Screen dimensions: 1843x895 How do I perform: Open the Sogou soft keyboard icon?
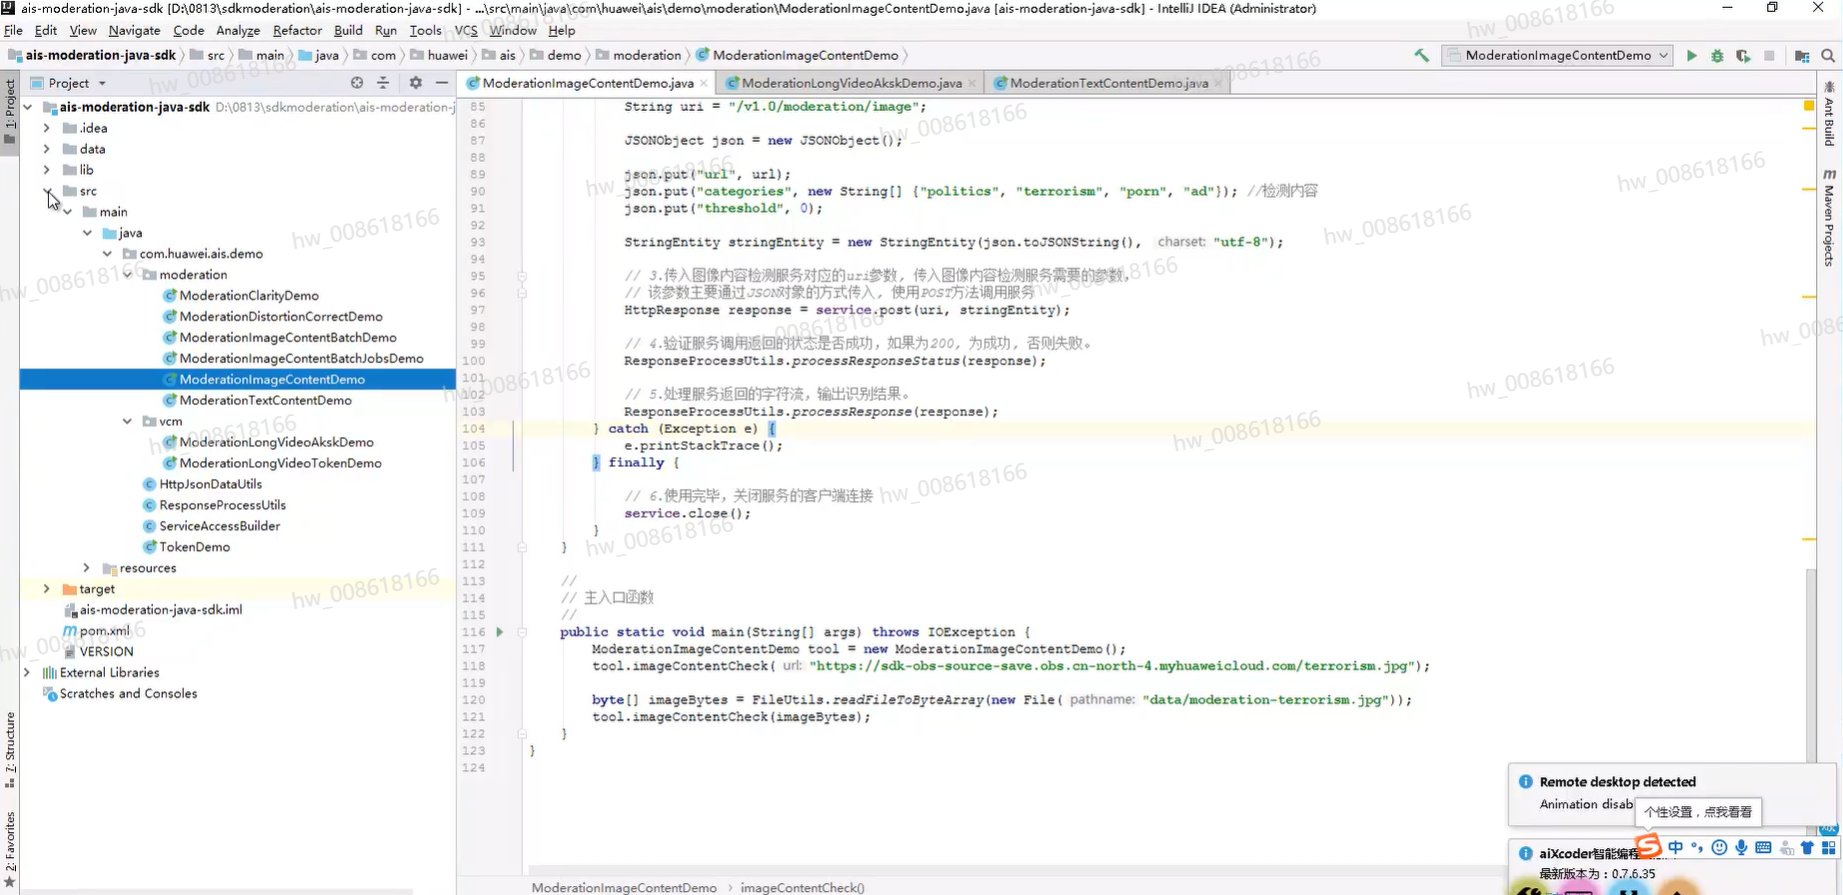tap(1763, 848)
